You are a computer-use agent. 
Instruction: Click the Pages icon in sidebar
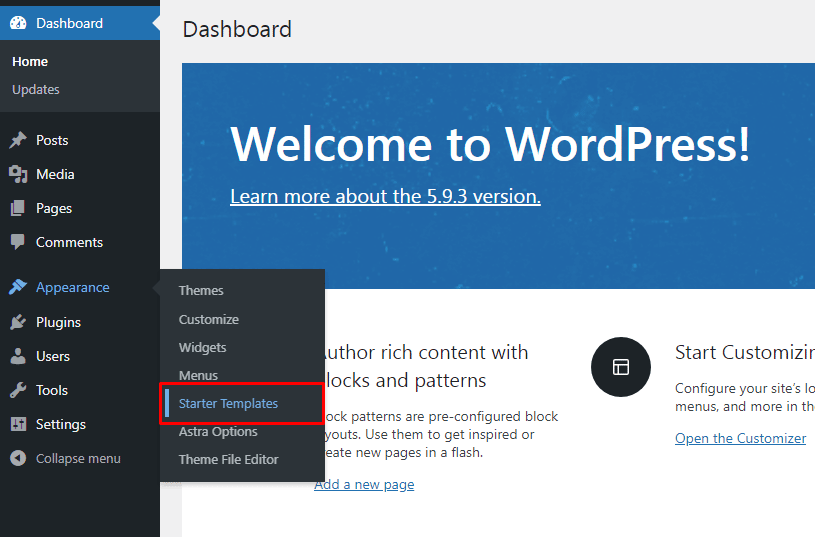tap(18, 208)
